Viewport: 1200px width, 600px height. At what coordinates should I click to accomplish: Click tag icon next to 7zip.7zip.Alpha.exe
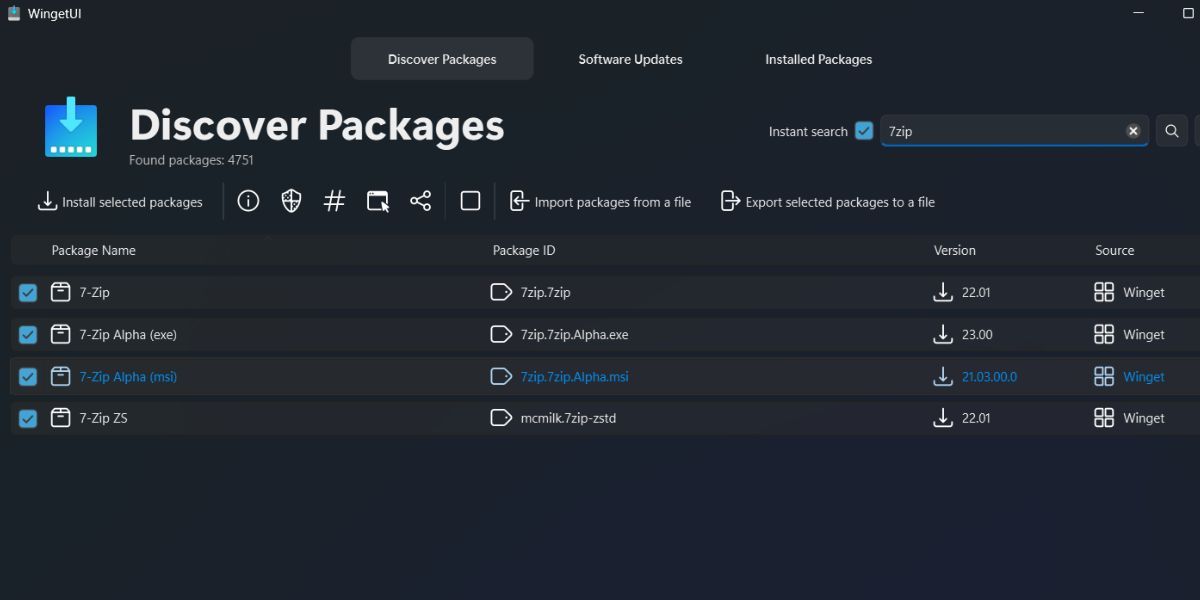501,334
